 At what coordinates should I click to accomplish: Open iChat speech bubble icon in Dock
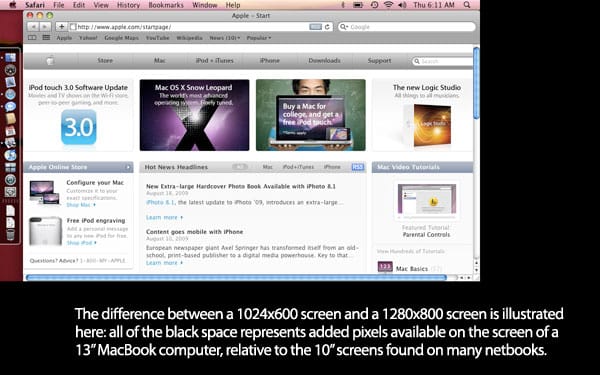[x=10, y=106]
